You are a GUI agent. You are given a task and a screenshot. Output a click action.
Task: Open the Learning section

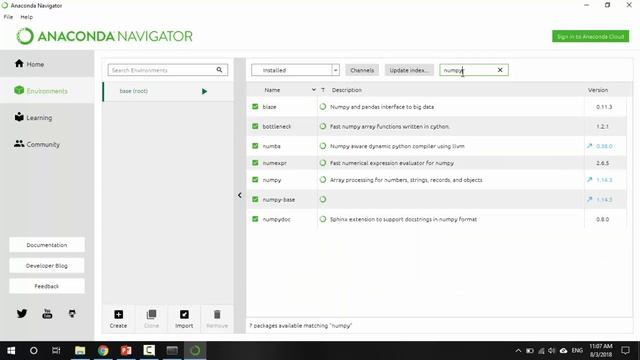coord(47,118)
